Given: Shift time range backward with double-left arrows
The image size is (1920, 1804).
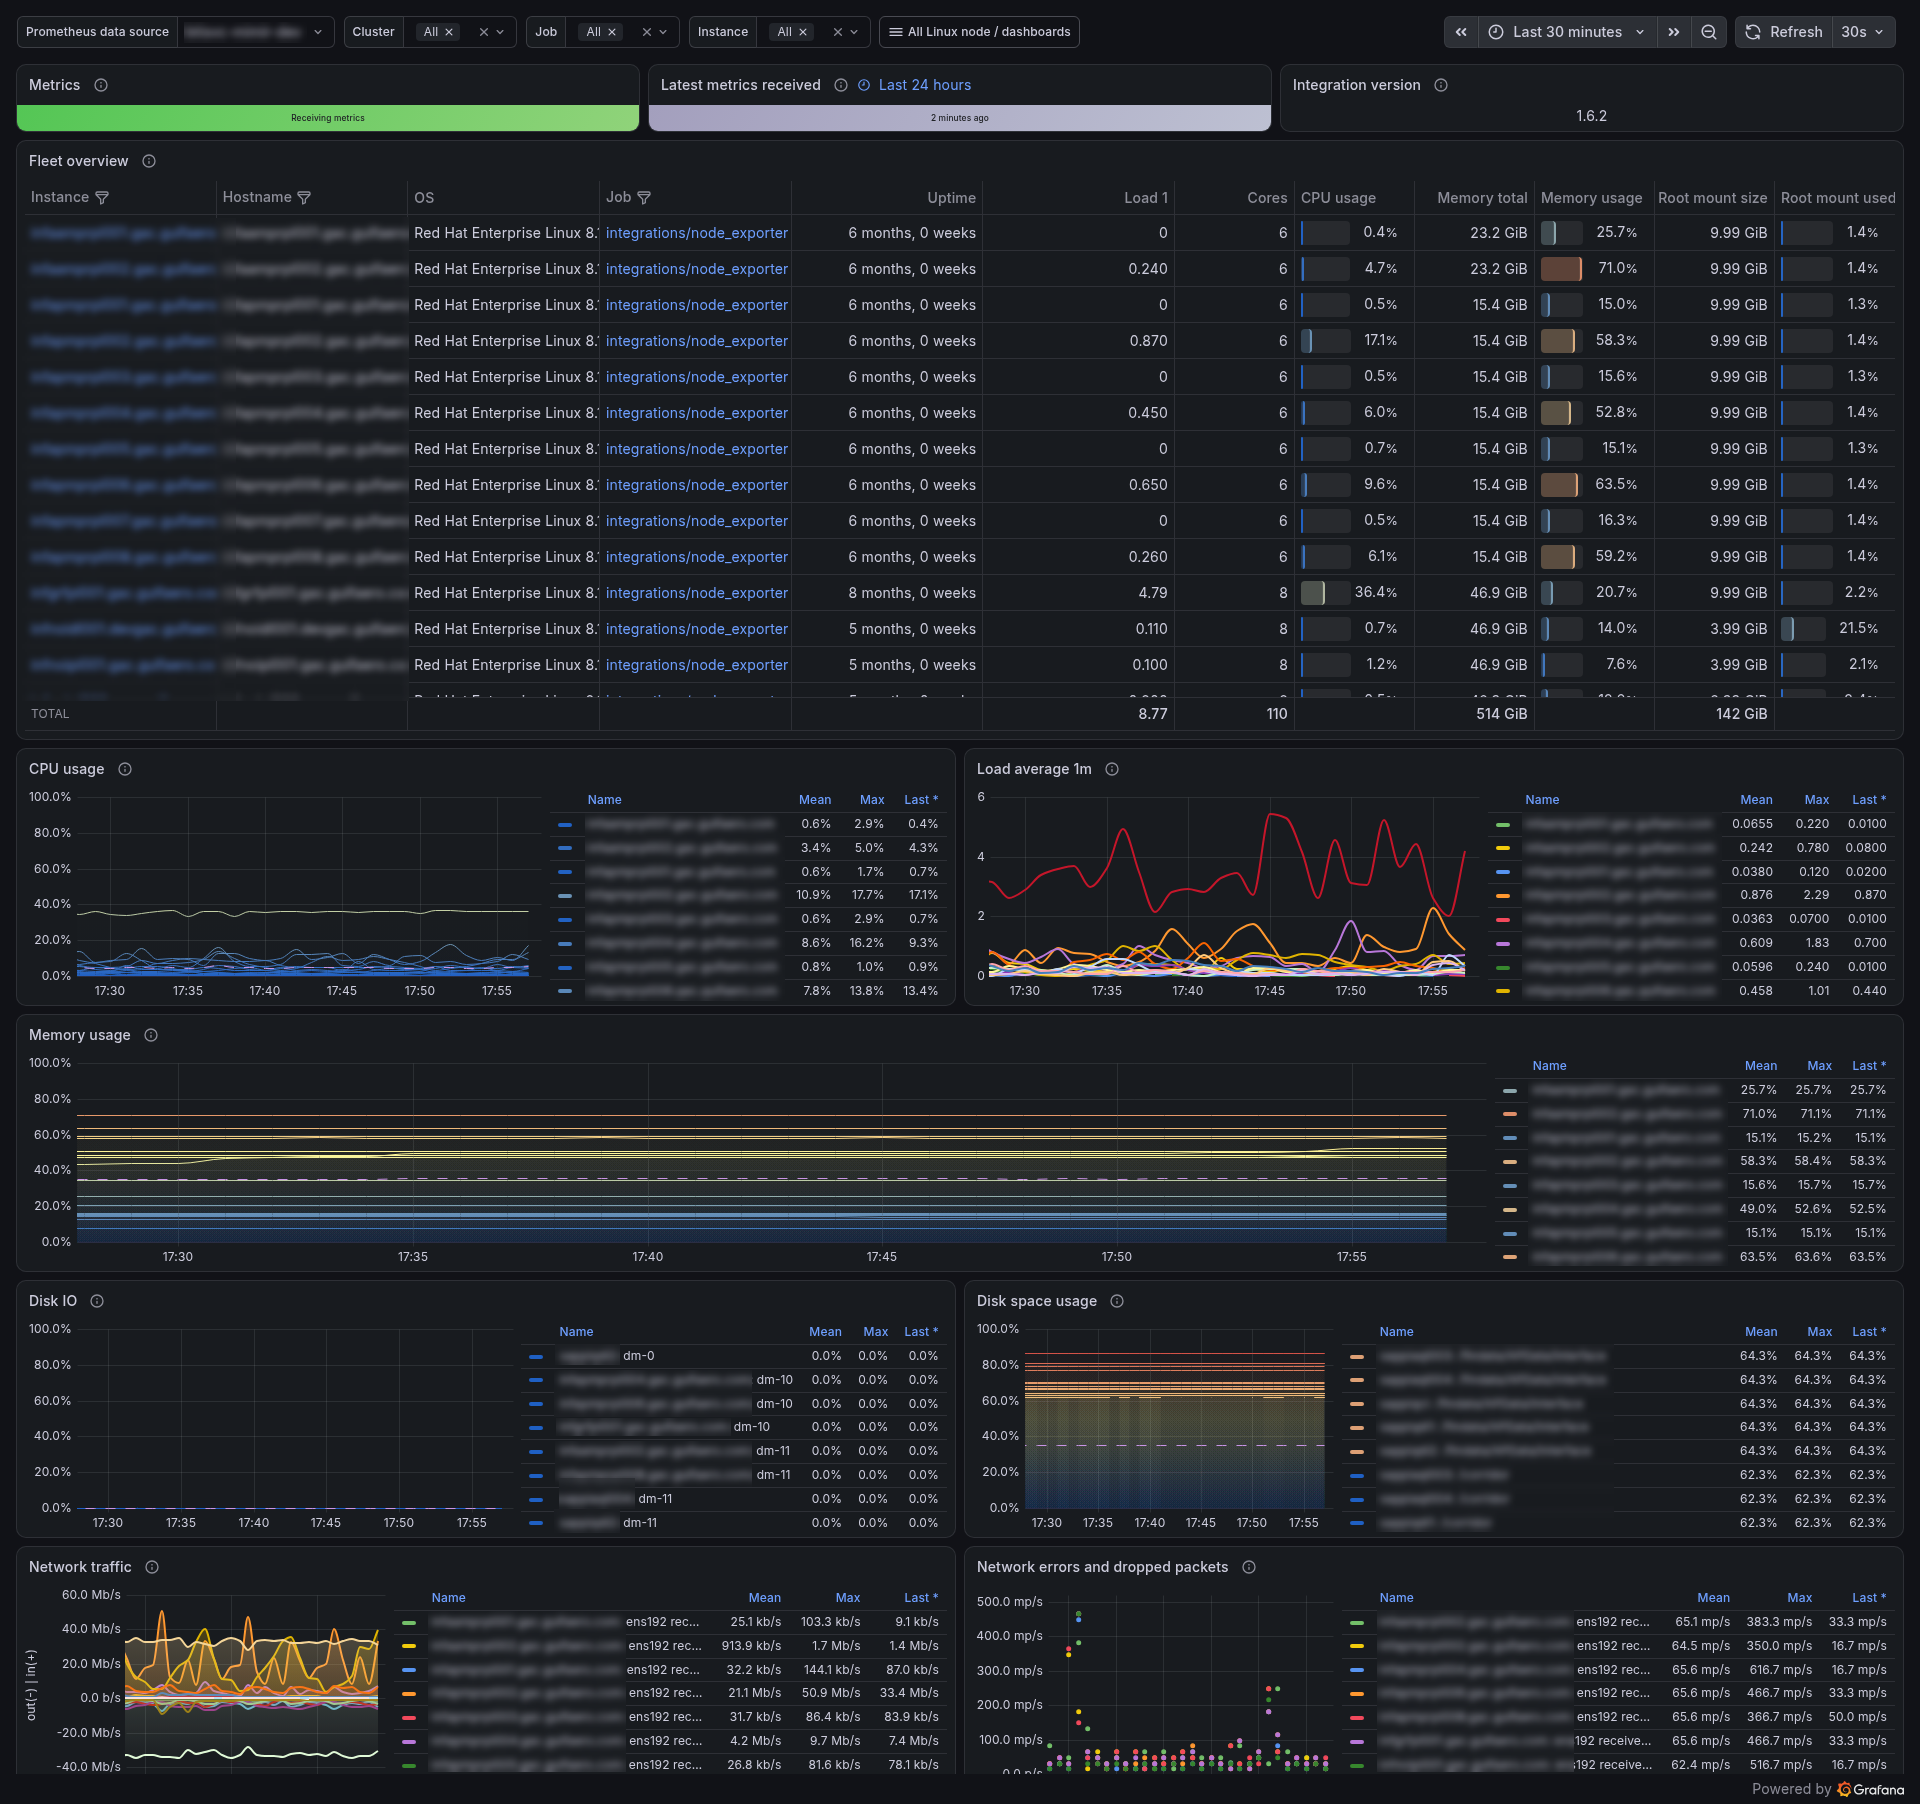Looking at the screenshot, I should coord(1461,32).
